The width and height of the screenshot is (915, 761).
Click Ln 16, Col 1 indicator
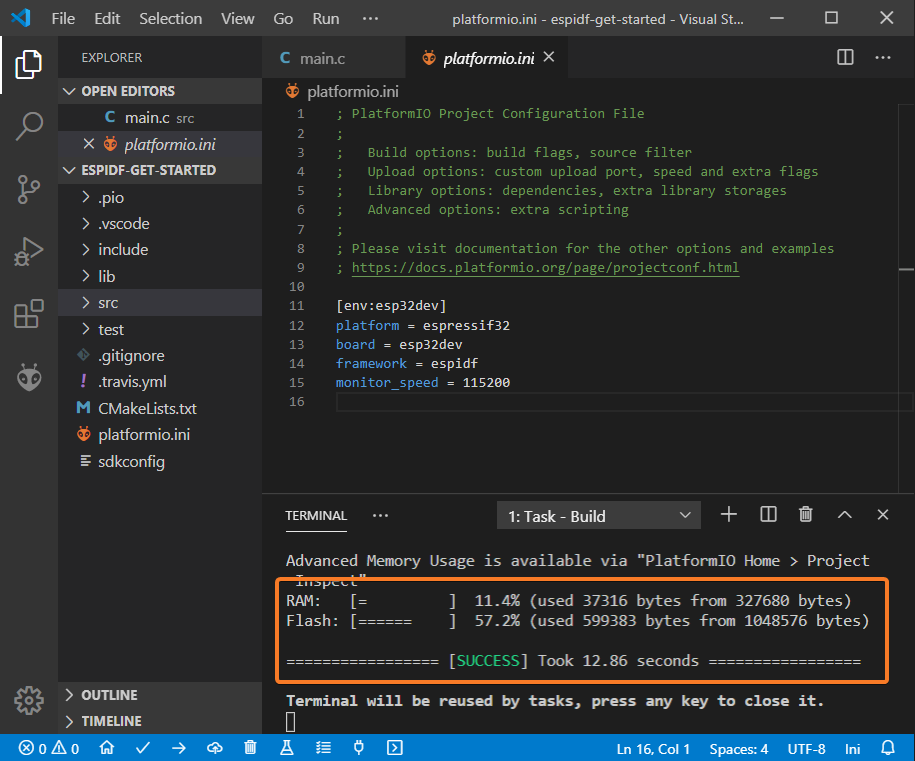point(653,749)
